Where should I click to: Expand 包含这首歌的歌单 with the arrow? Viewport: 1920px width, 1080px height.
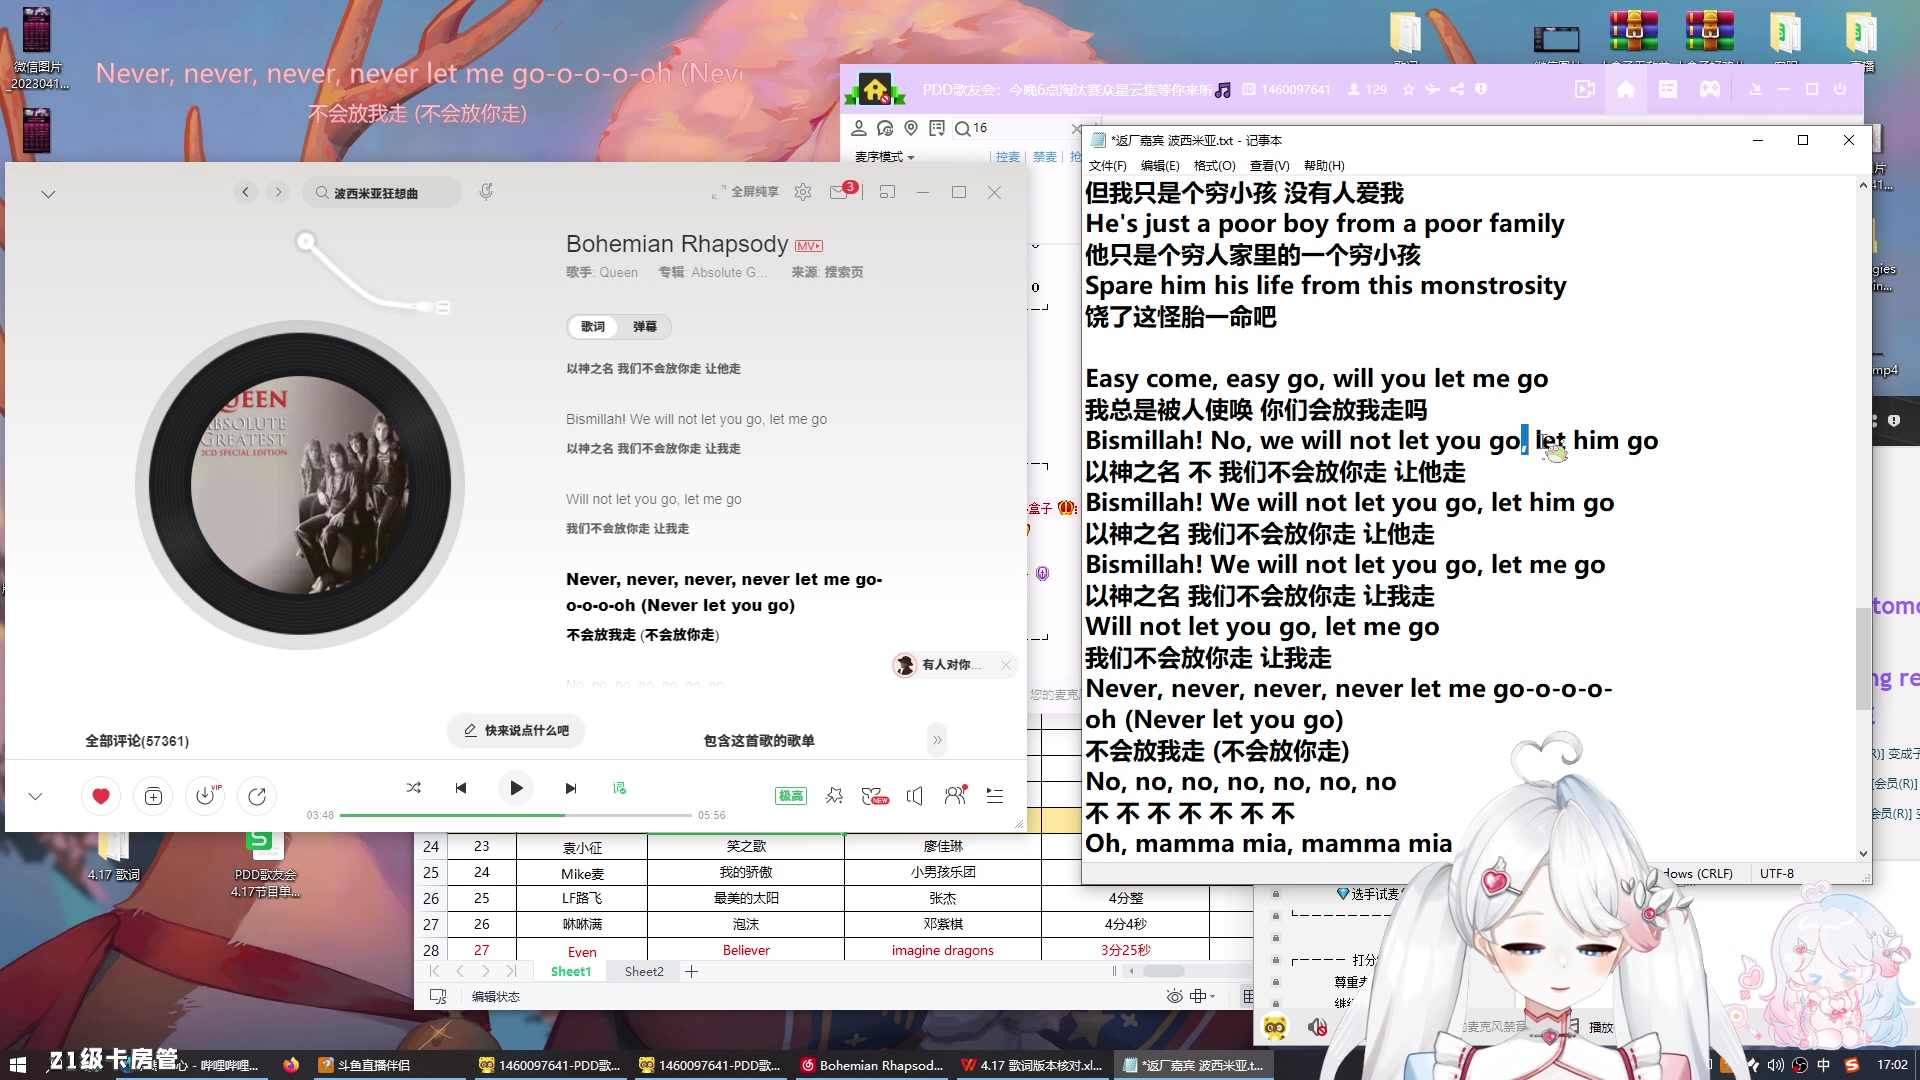[x=937, y=740]
